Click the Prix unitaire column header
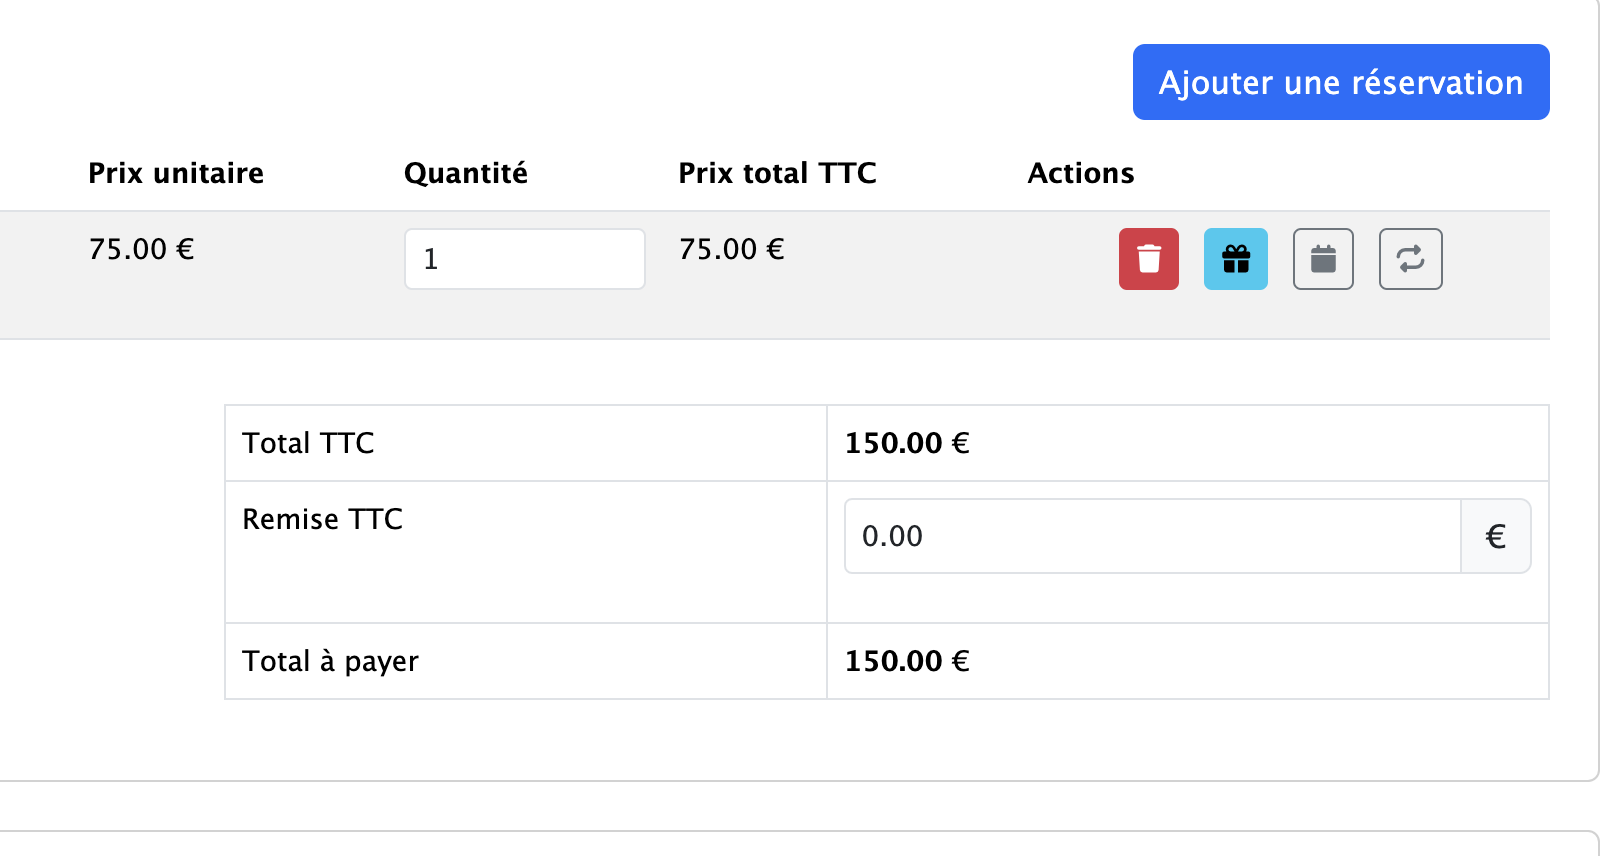 [175, 172]
